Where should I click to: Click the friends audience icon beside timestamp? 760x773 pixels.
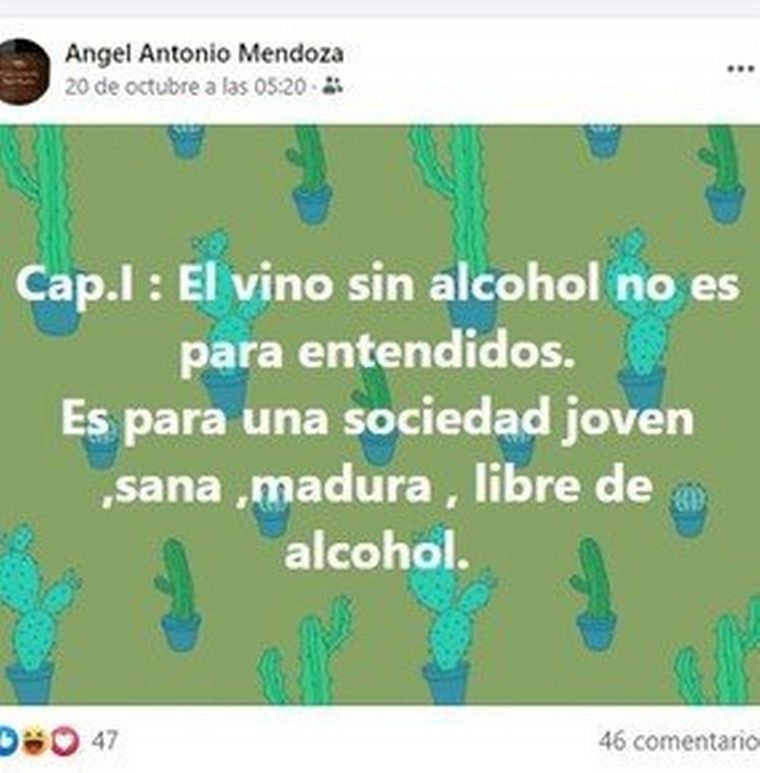click(333, 87)
